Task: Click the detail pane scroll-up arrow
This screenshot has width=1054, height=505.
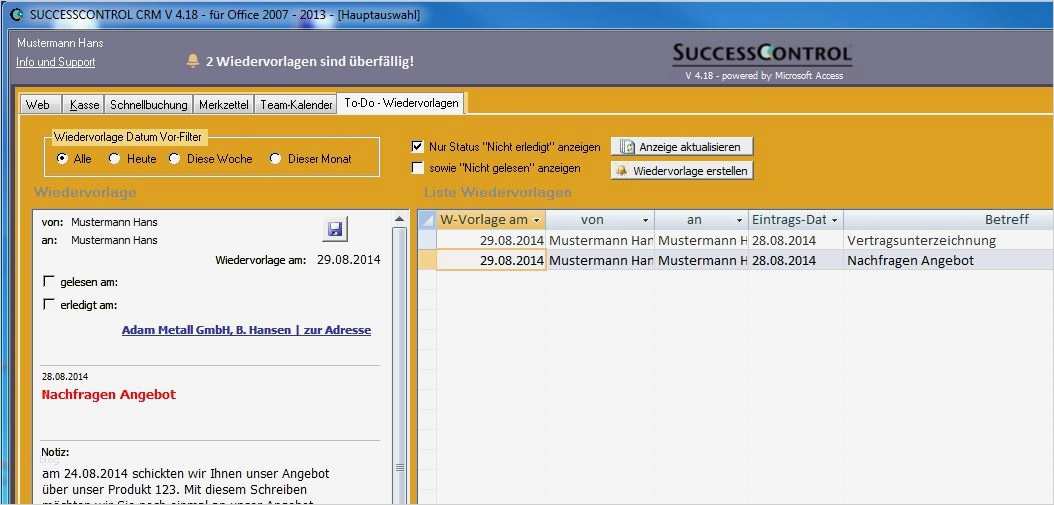Action: point(399,219)
